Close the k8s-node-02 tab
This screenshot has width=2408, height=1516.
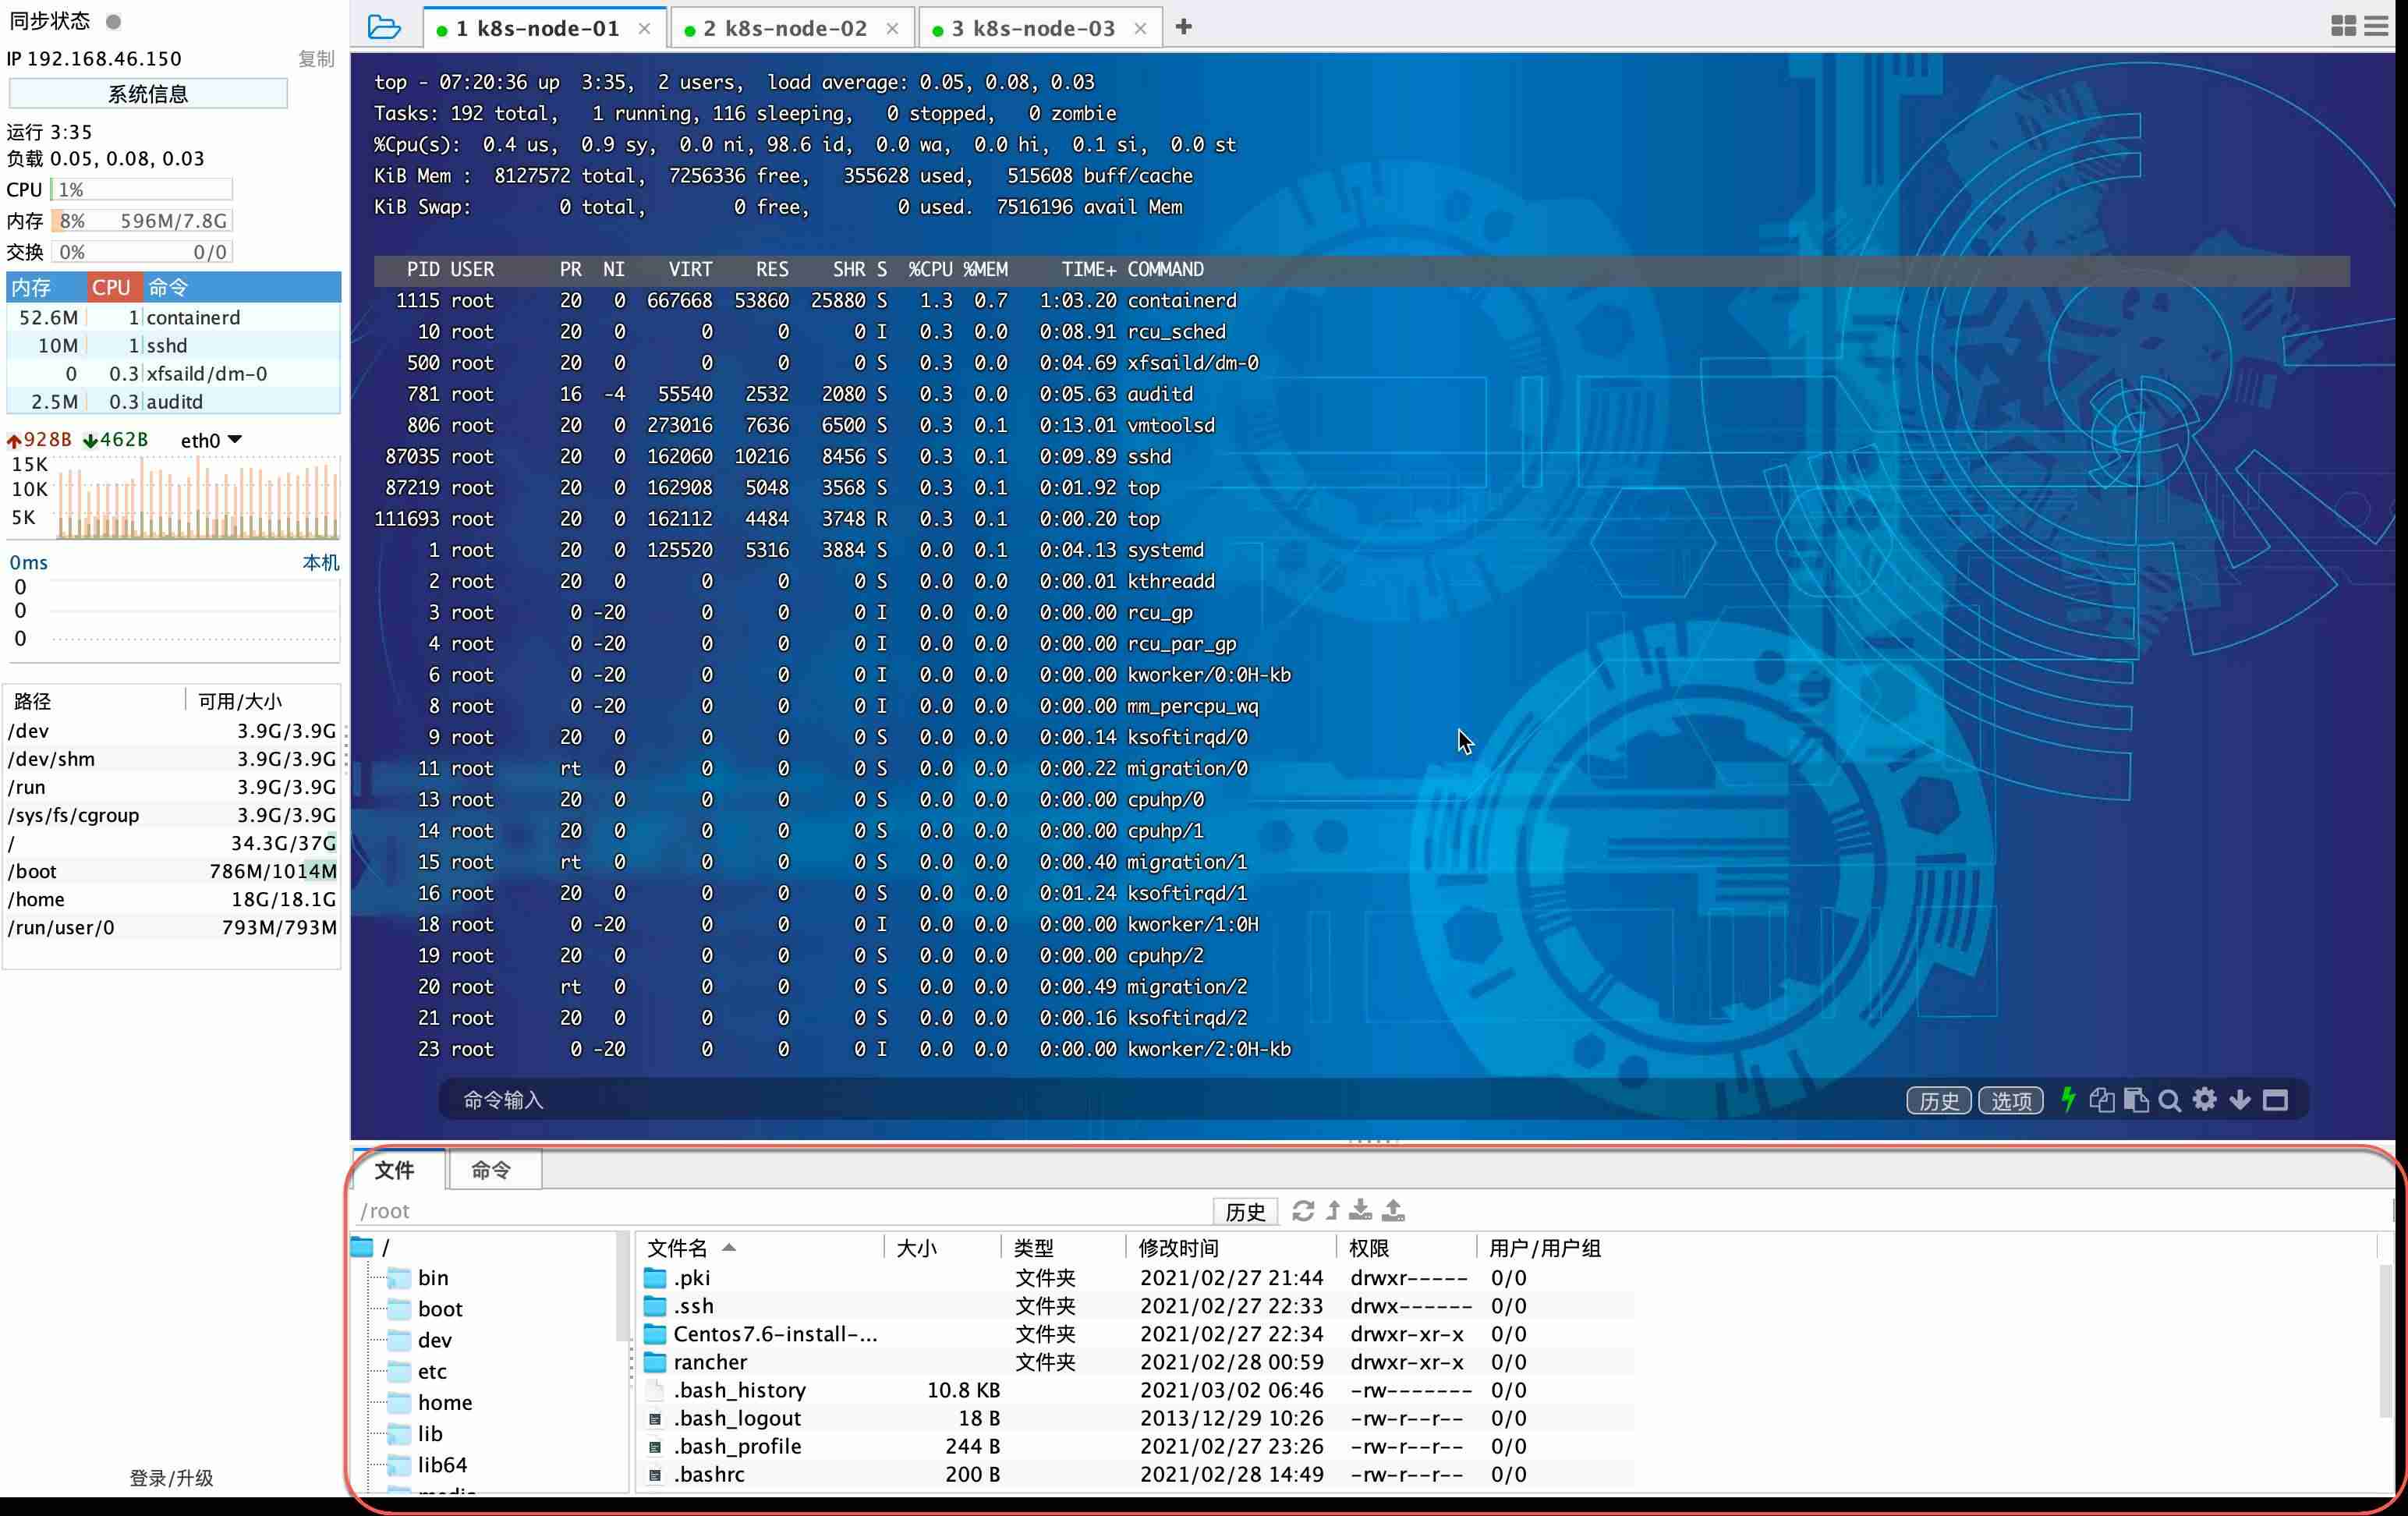click(x=892, y=28)
